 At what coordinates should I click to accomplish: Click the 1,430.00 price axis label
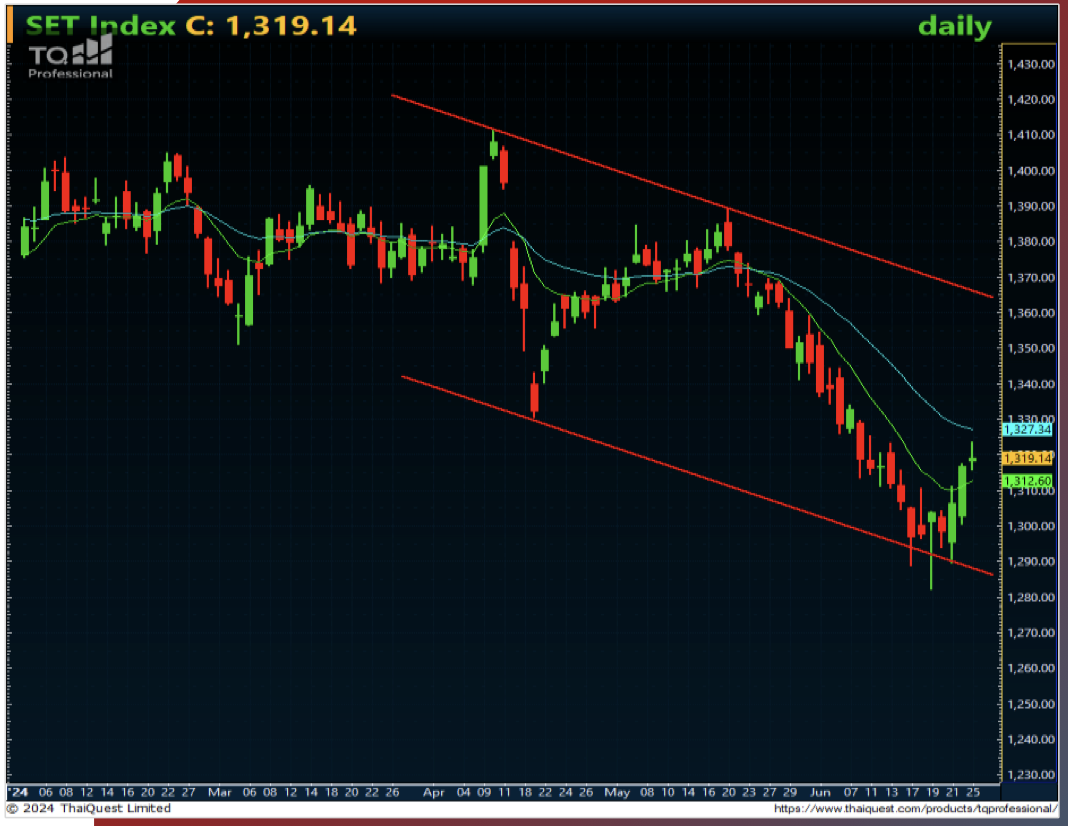(1031, 65)
